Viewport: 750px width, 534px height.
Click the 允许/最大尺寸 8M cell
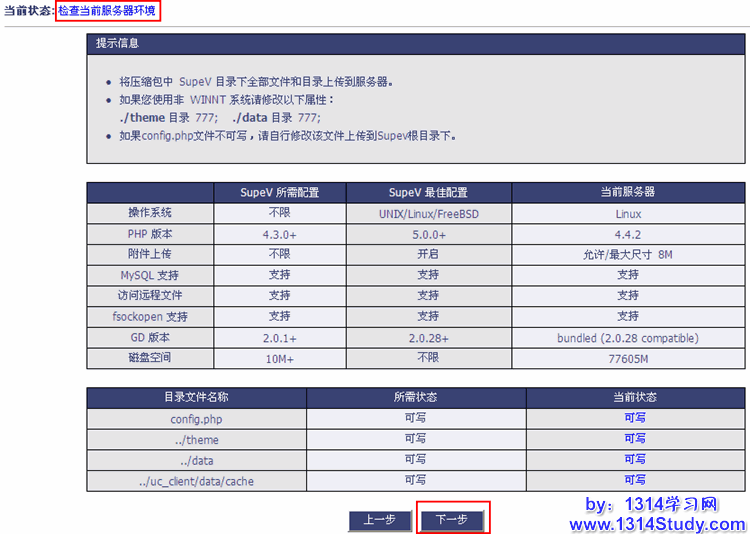click(628, 255)
